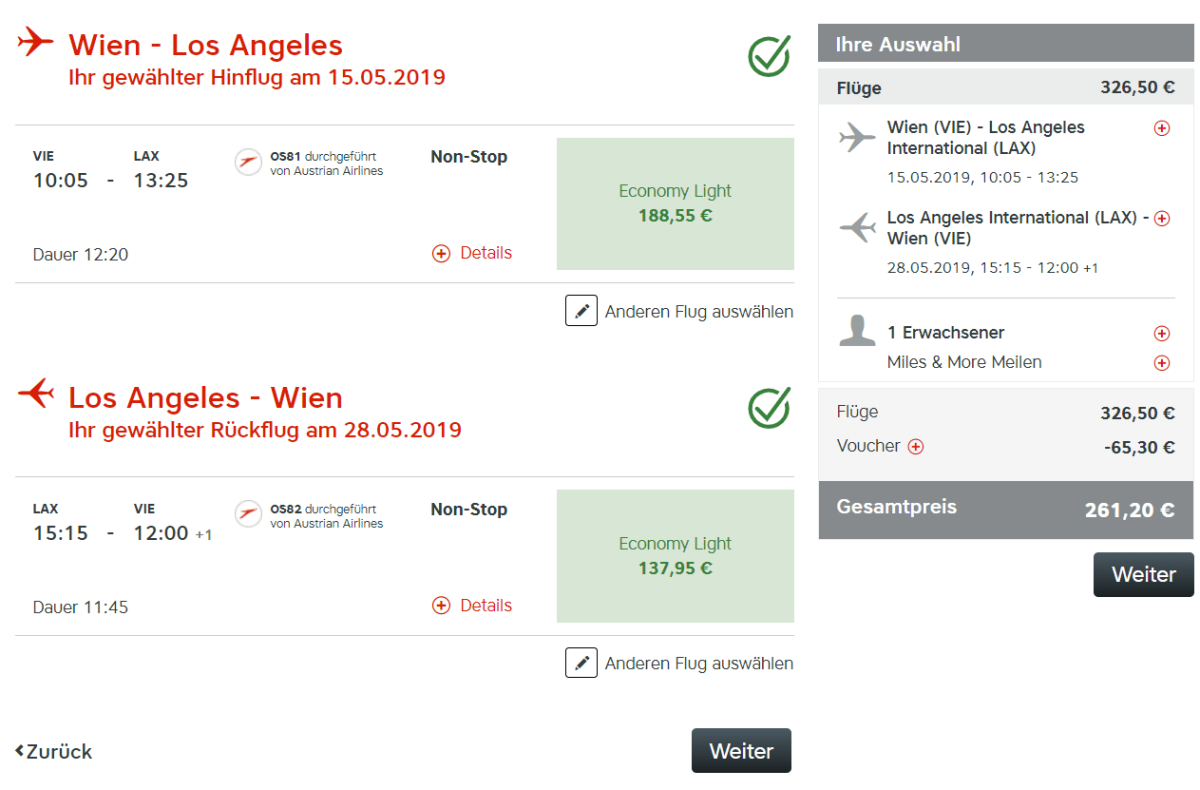
Task: Expand Miles & More Meilen info
Action: click(x=1162, y=363)
